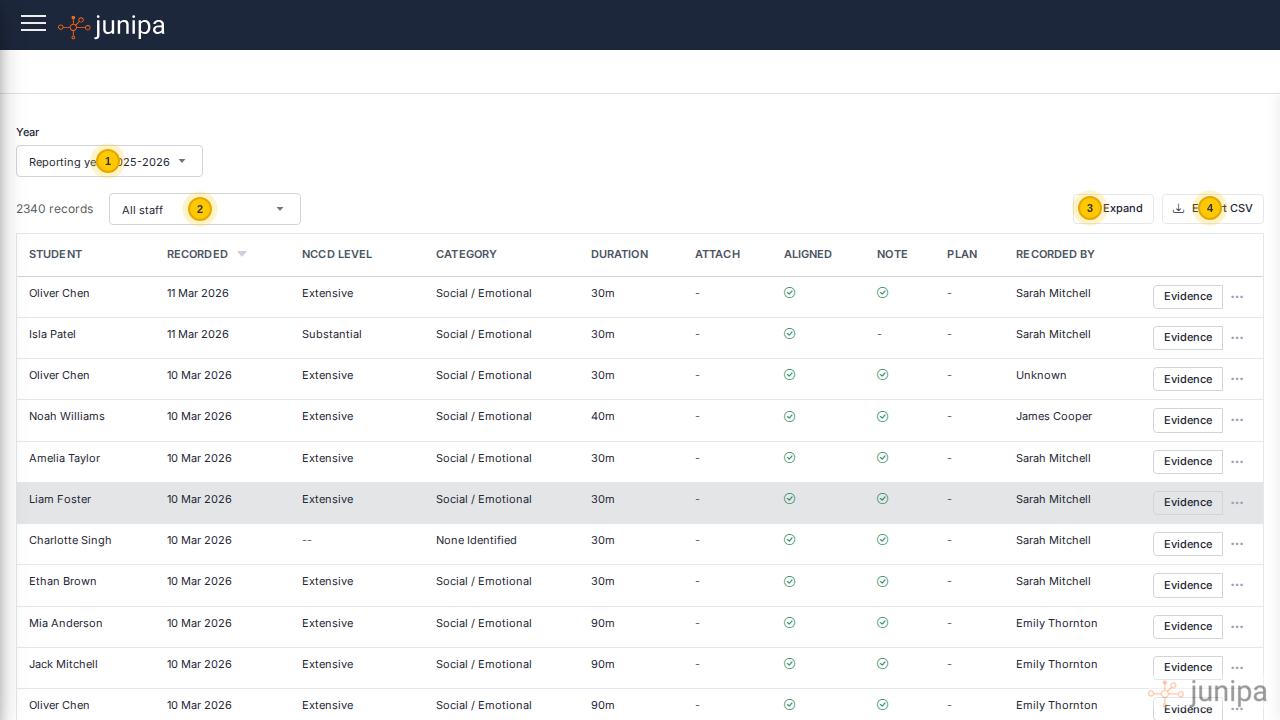Sort by the DURATION column header

(618, 253)
